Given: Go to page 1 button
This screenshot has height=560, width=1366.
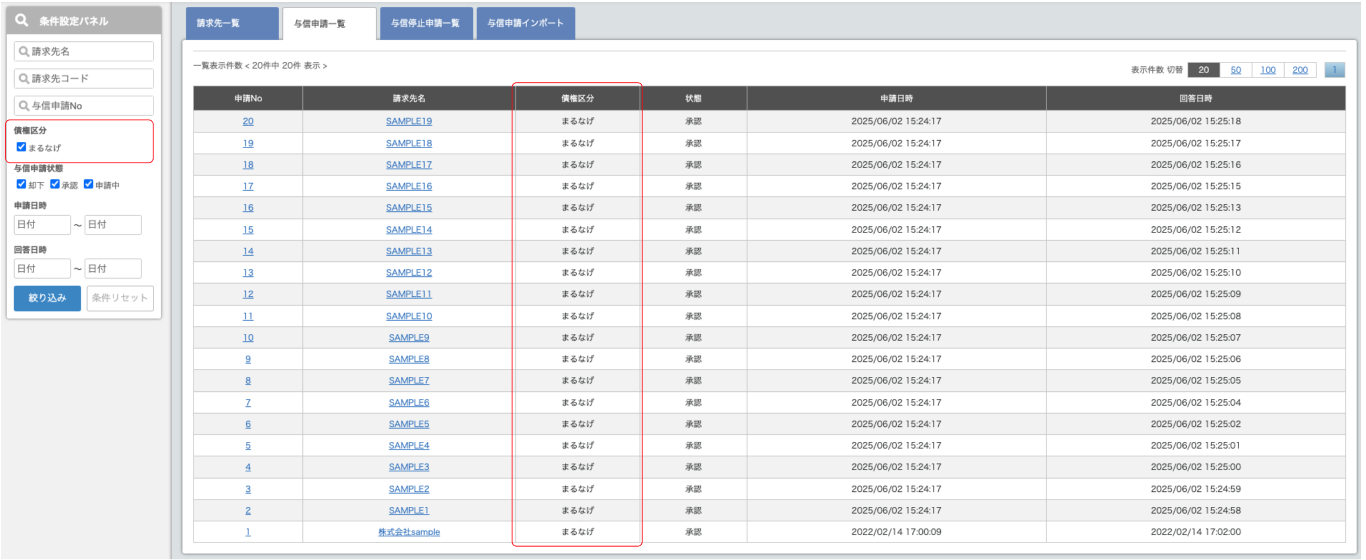Looking at the screenshot, I should click(1334, 70).
